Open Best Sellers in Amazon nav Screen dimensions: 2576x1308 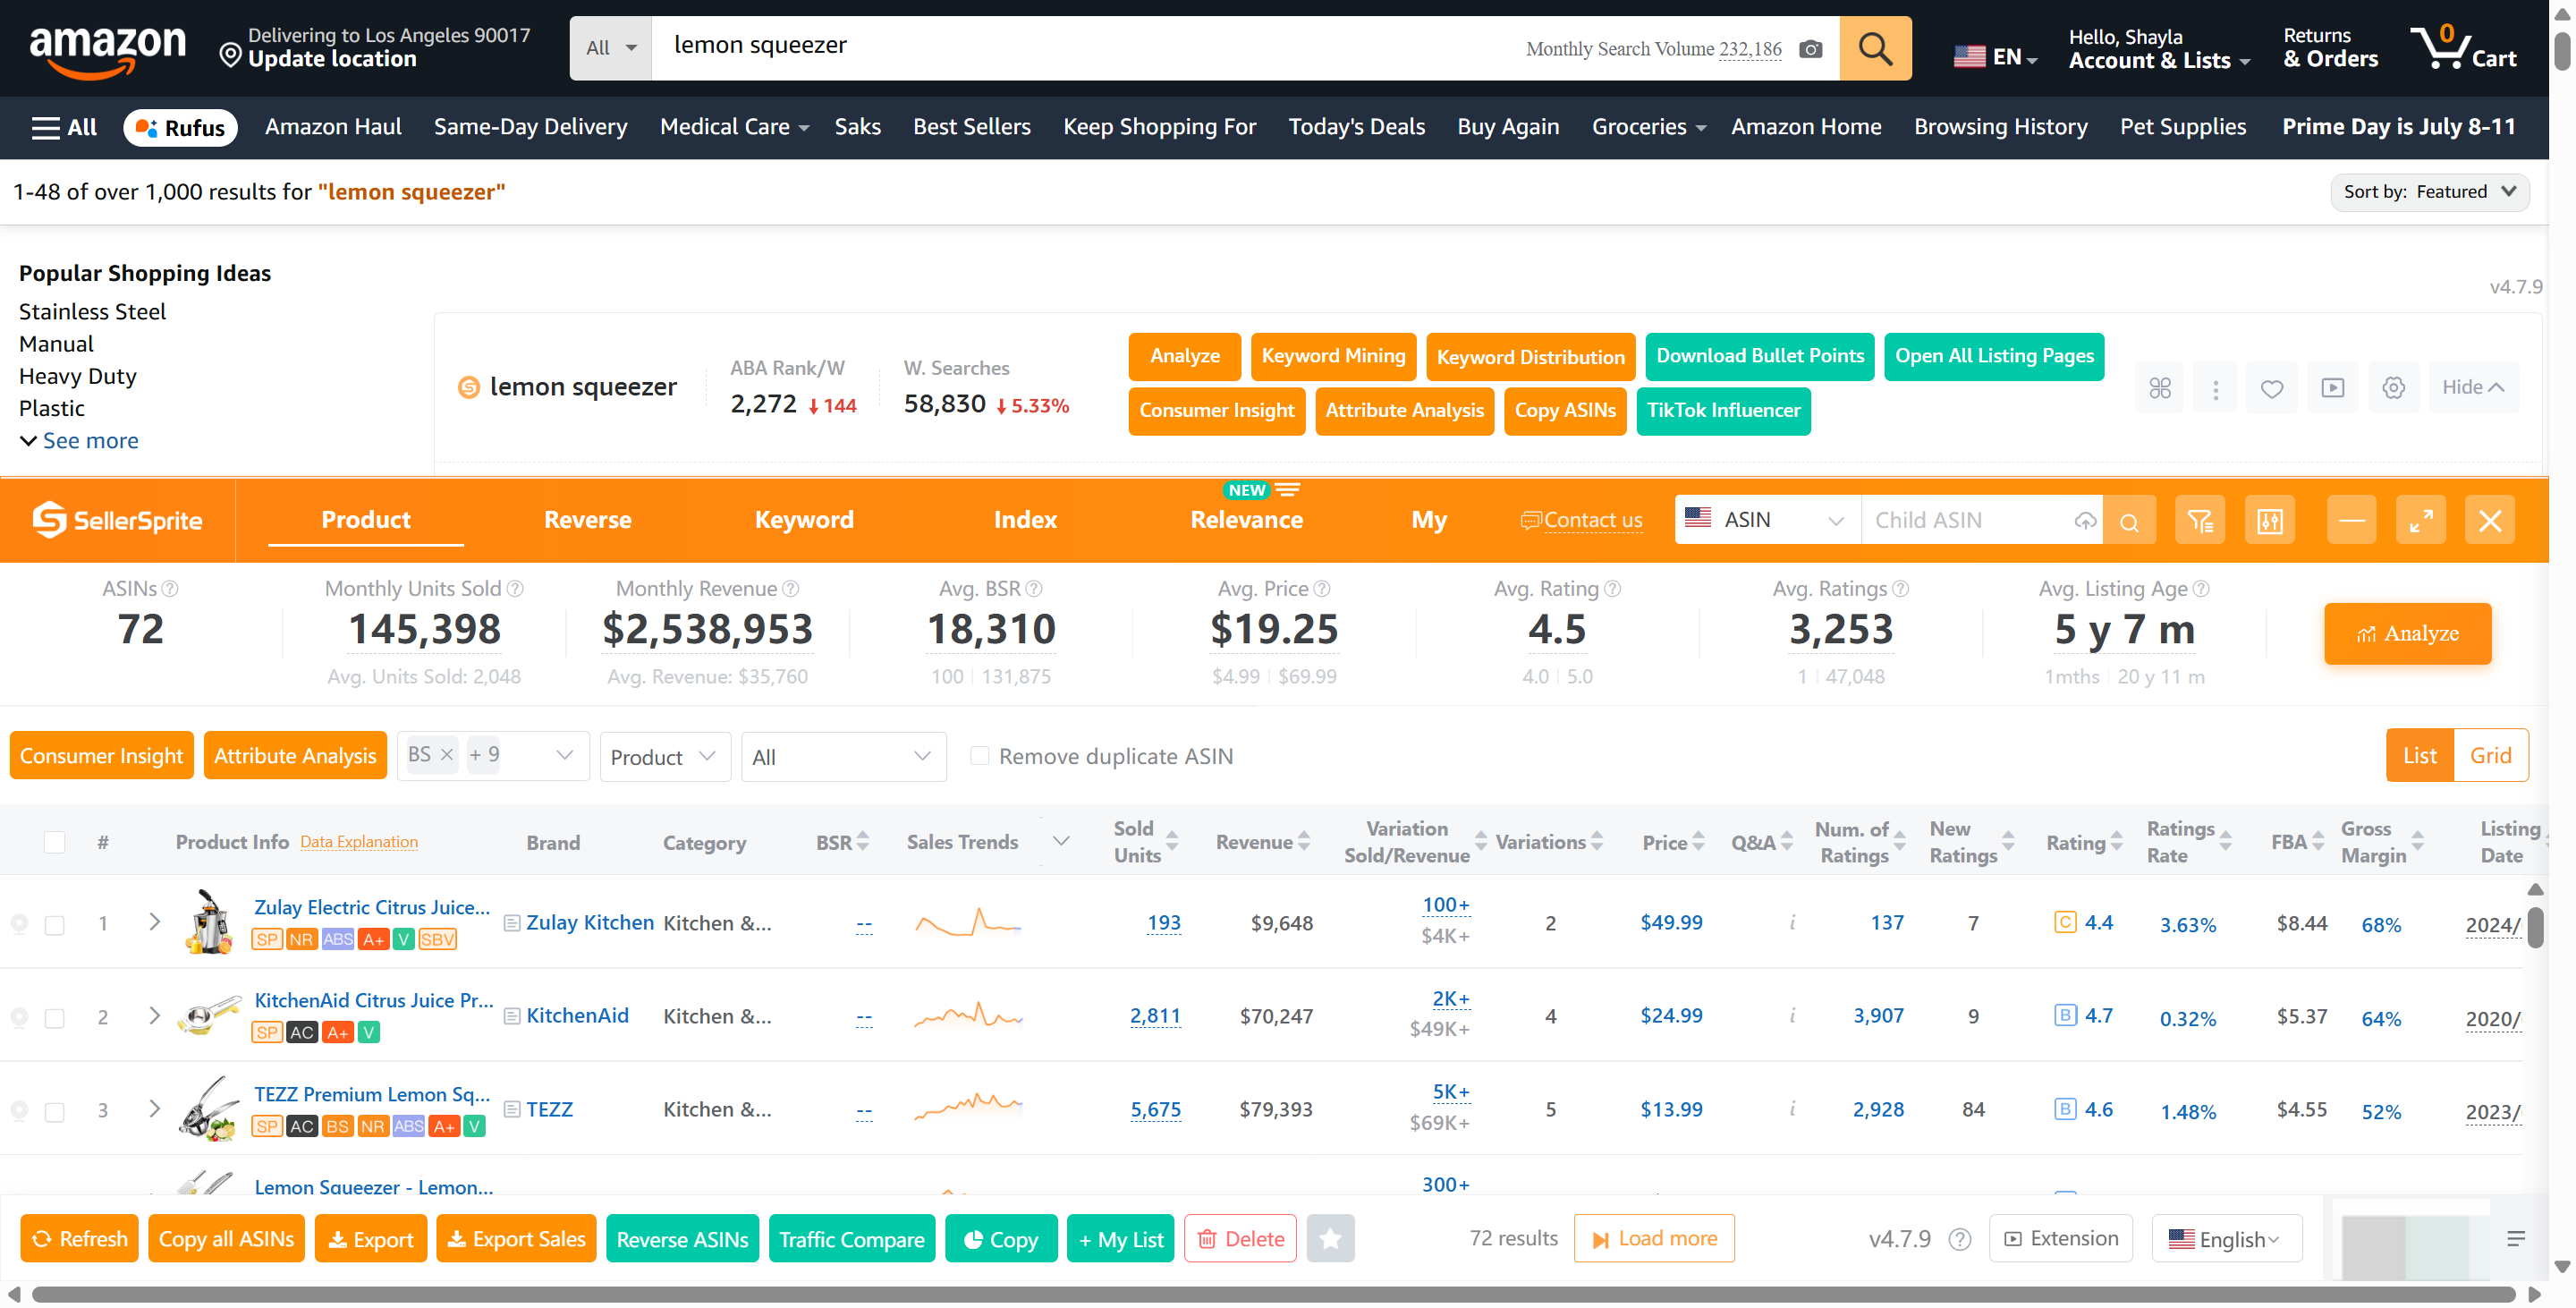[x=971, y=127]
